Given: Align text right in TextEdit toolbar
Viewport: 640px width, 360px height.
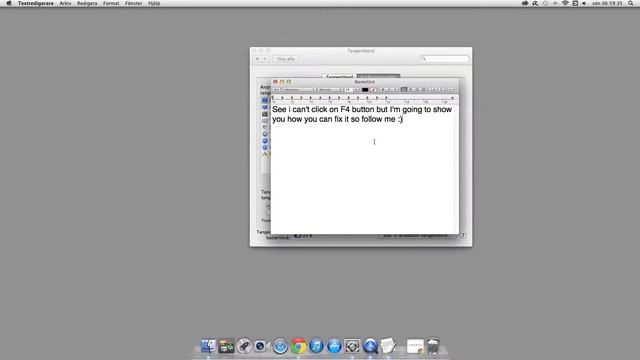Looking at the screenshot, I should click(418, 89).
